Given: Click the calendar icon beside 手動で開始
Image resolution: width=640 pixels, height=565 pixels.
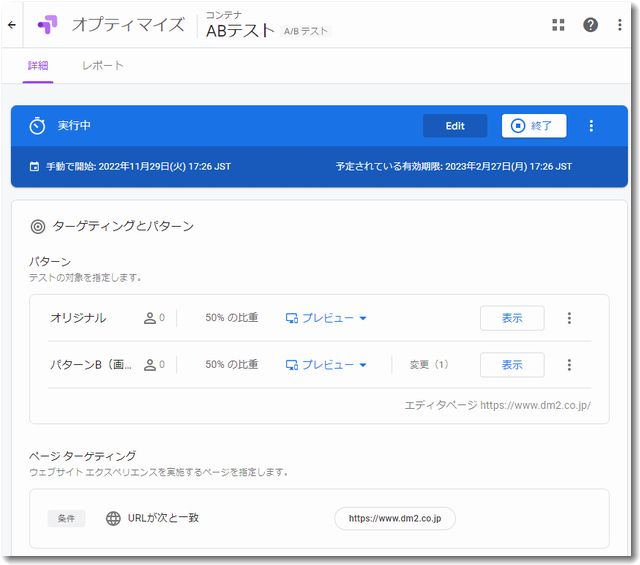Looking at the screenshot, I should [35, 167].
